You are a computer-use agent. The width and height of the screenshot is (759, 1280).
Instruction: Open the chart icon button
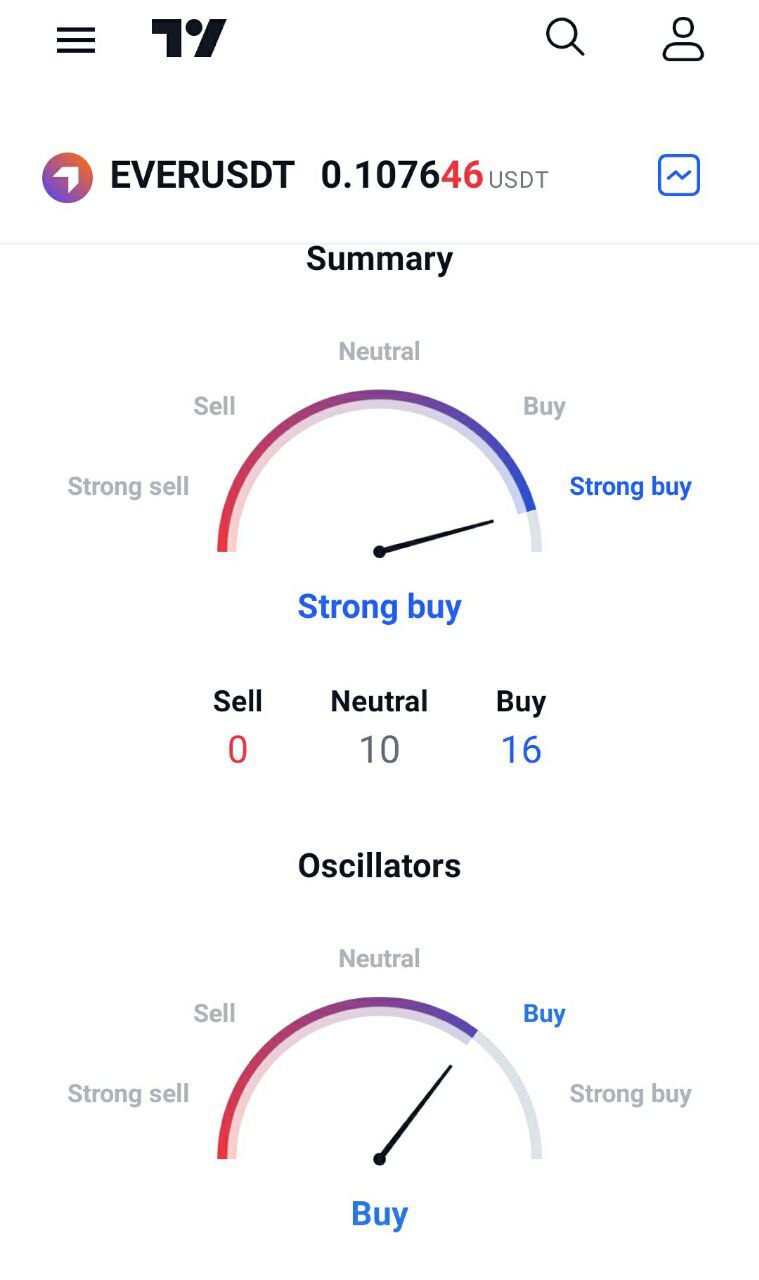[x=679, y=176]
